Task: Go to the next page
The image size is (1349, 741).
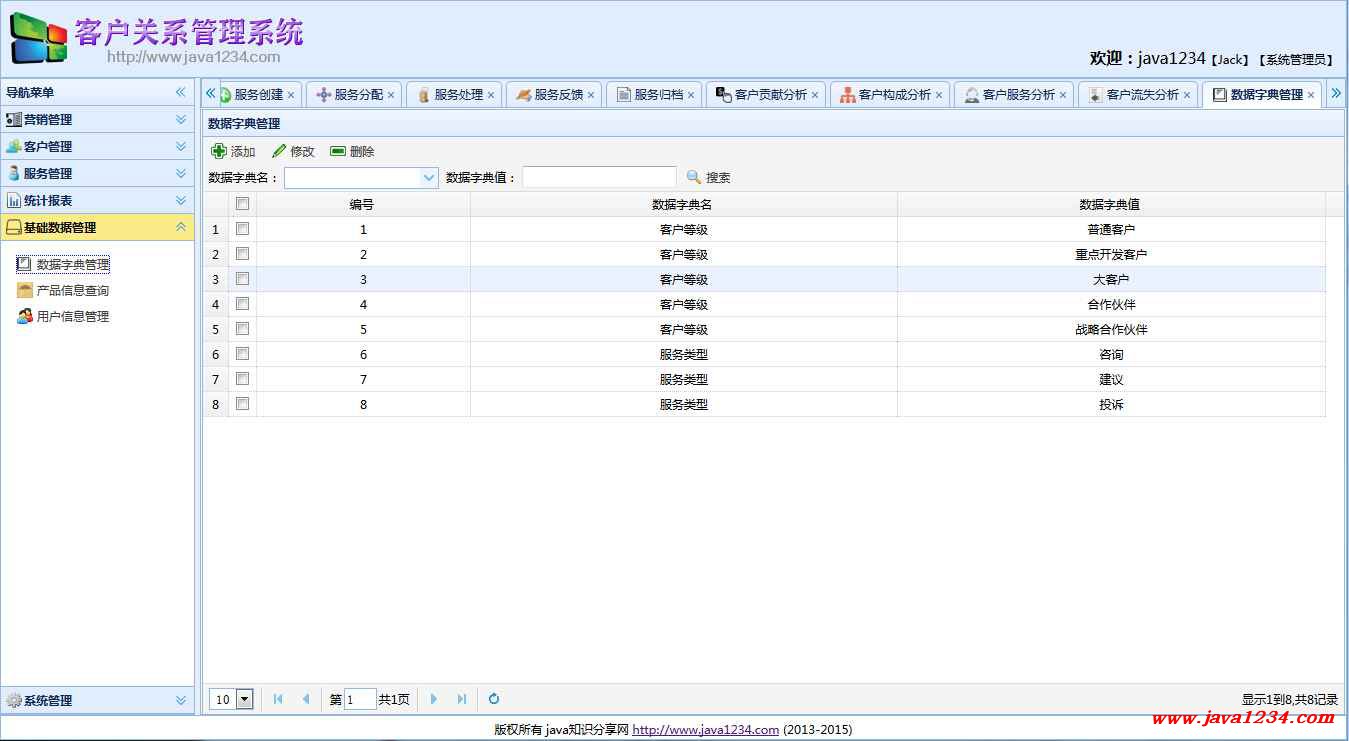Action: [433, 699]
